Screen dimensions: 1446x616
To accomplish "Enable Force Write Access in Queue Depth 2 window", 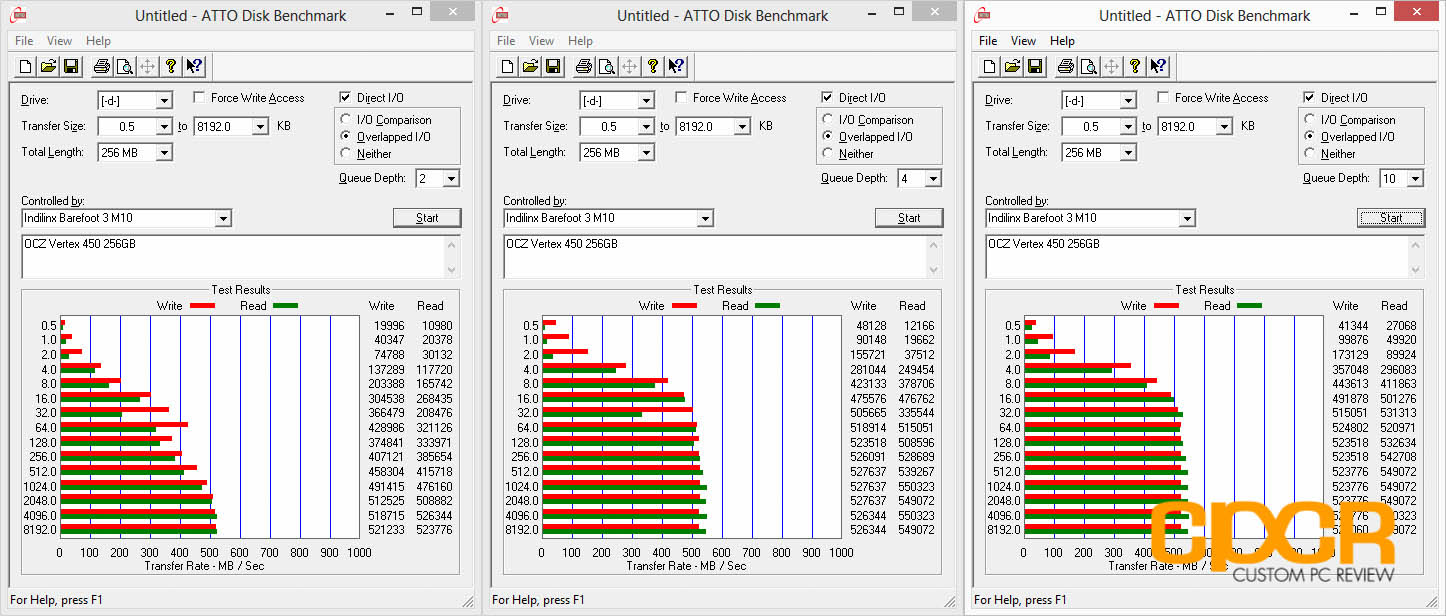I will click(199, 98).
